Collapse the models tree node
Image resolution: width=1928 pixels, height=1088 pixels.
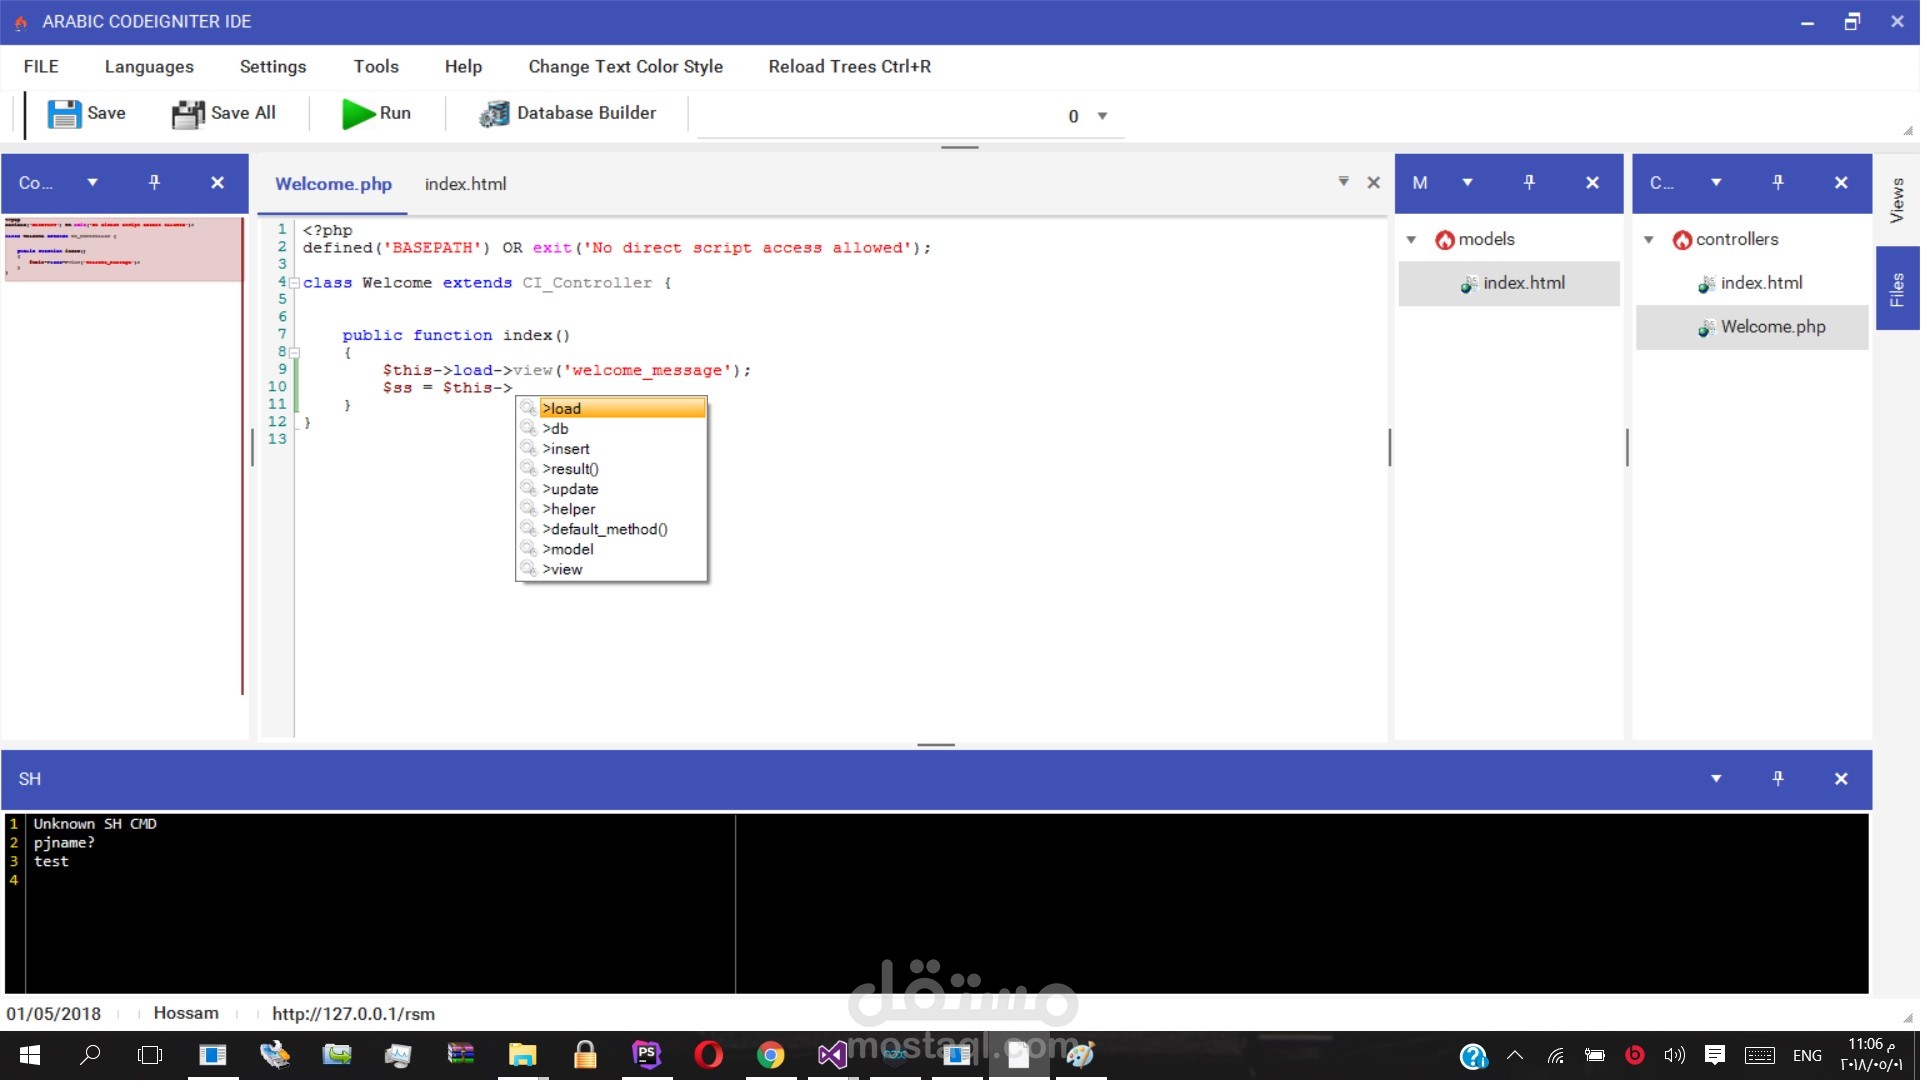tap(1410, 239)
